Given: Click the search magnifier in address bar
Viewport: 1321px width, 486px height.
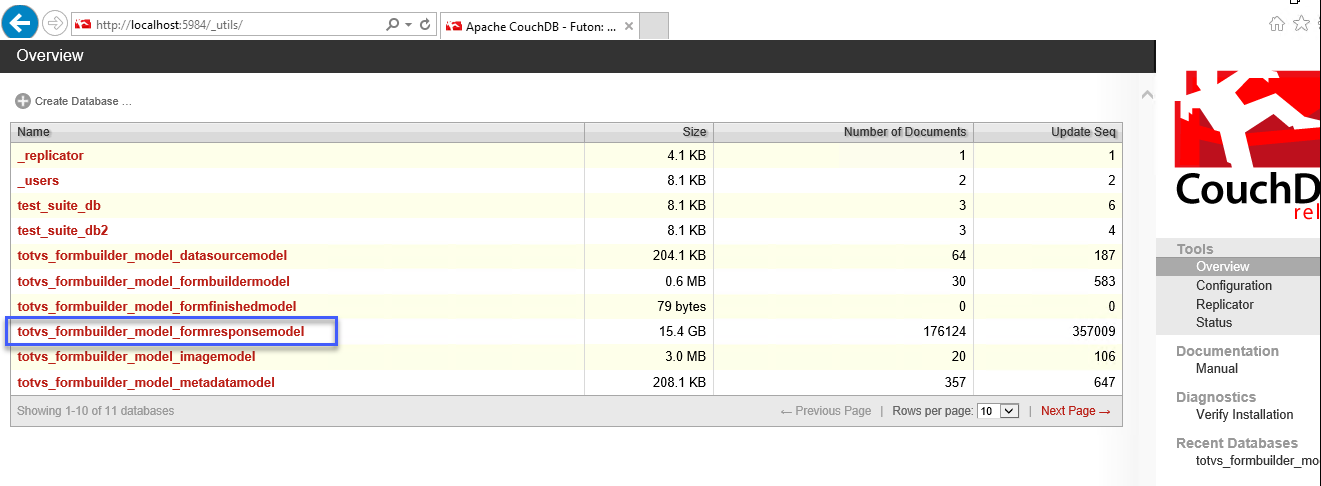Looking at the screenshot, I should tap(392, 24).
